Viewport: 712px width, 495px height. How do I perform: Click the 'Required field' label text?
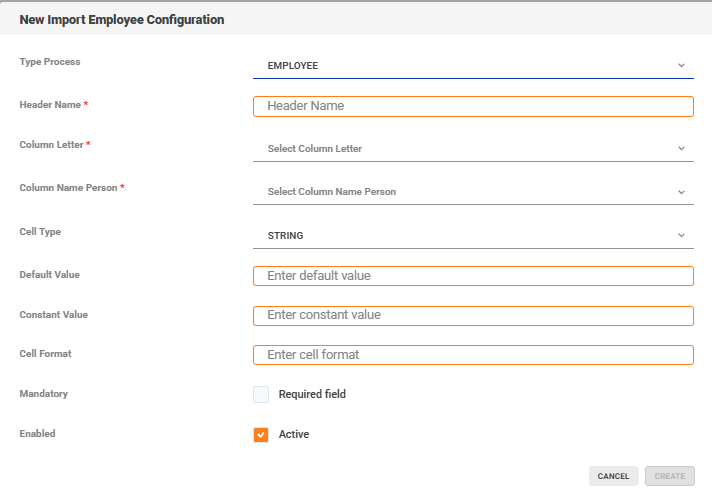(312, 394)
